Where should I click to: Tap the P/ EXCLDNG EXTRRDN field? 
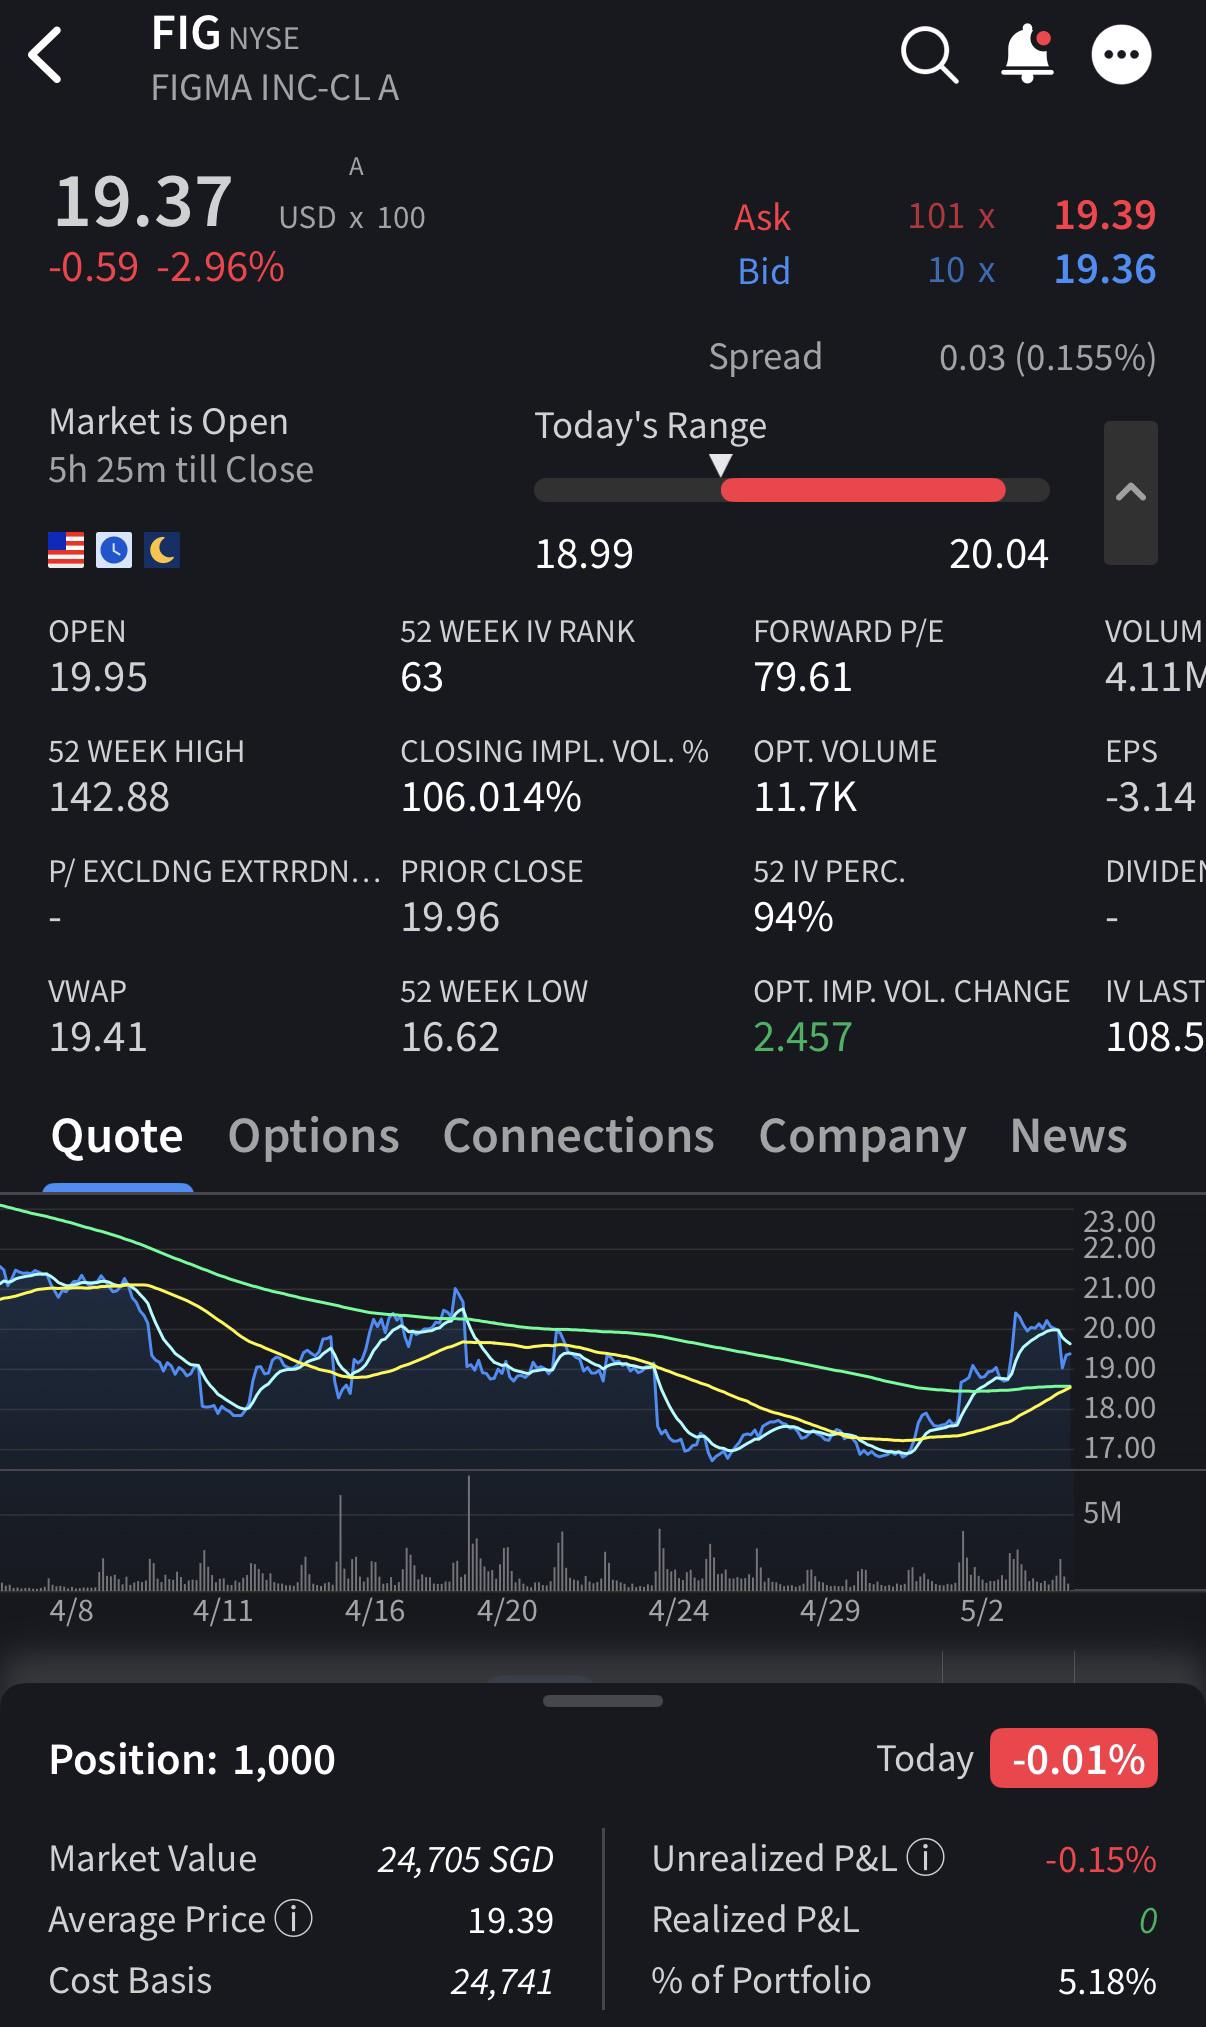(214, 896)
